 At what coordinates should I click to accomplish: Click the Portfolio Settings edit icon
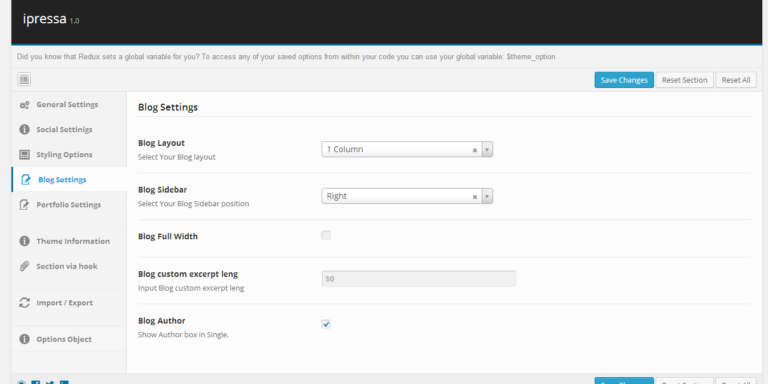coord(24,205)
